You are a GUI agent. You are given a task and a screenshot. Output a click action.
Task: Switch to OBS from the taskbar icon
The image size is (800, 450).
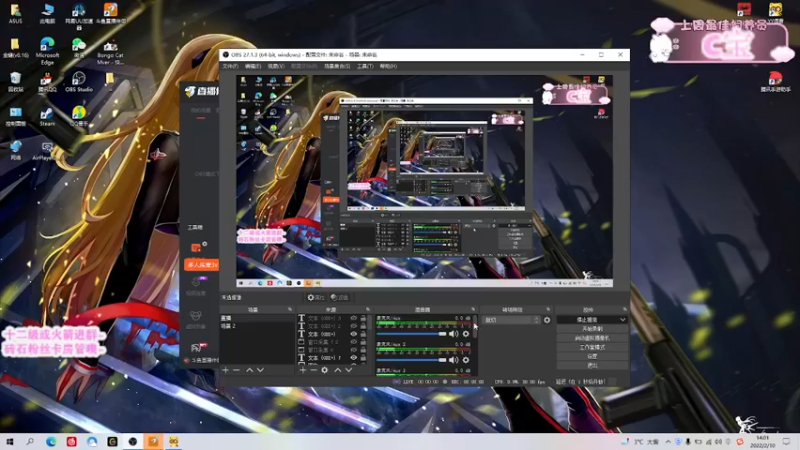[133, 441]
